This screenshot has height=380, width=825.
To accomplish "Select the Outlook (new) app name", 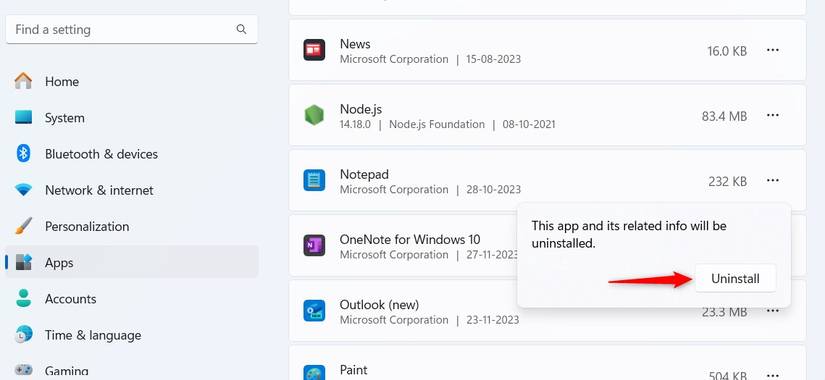I will [379, 305].
